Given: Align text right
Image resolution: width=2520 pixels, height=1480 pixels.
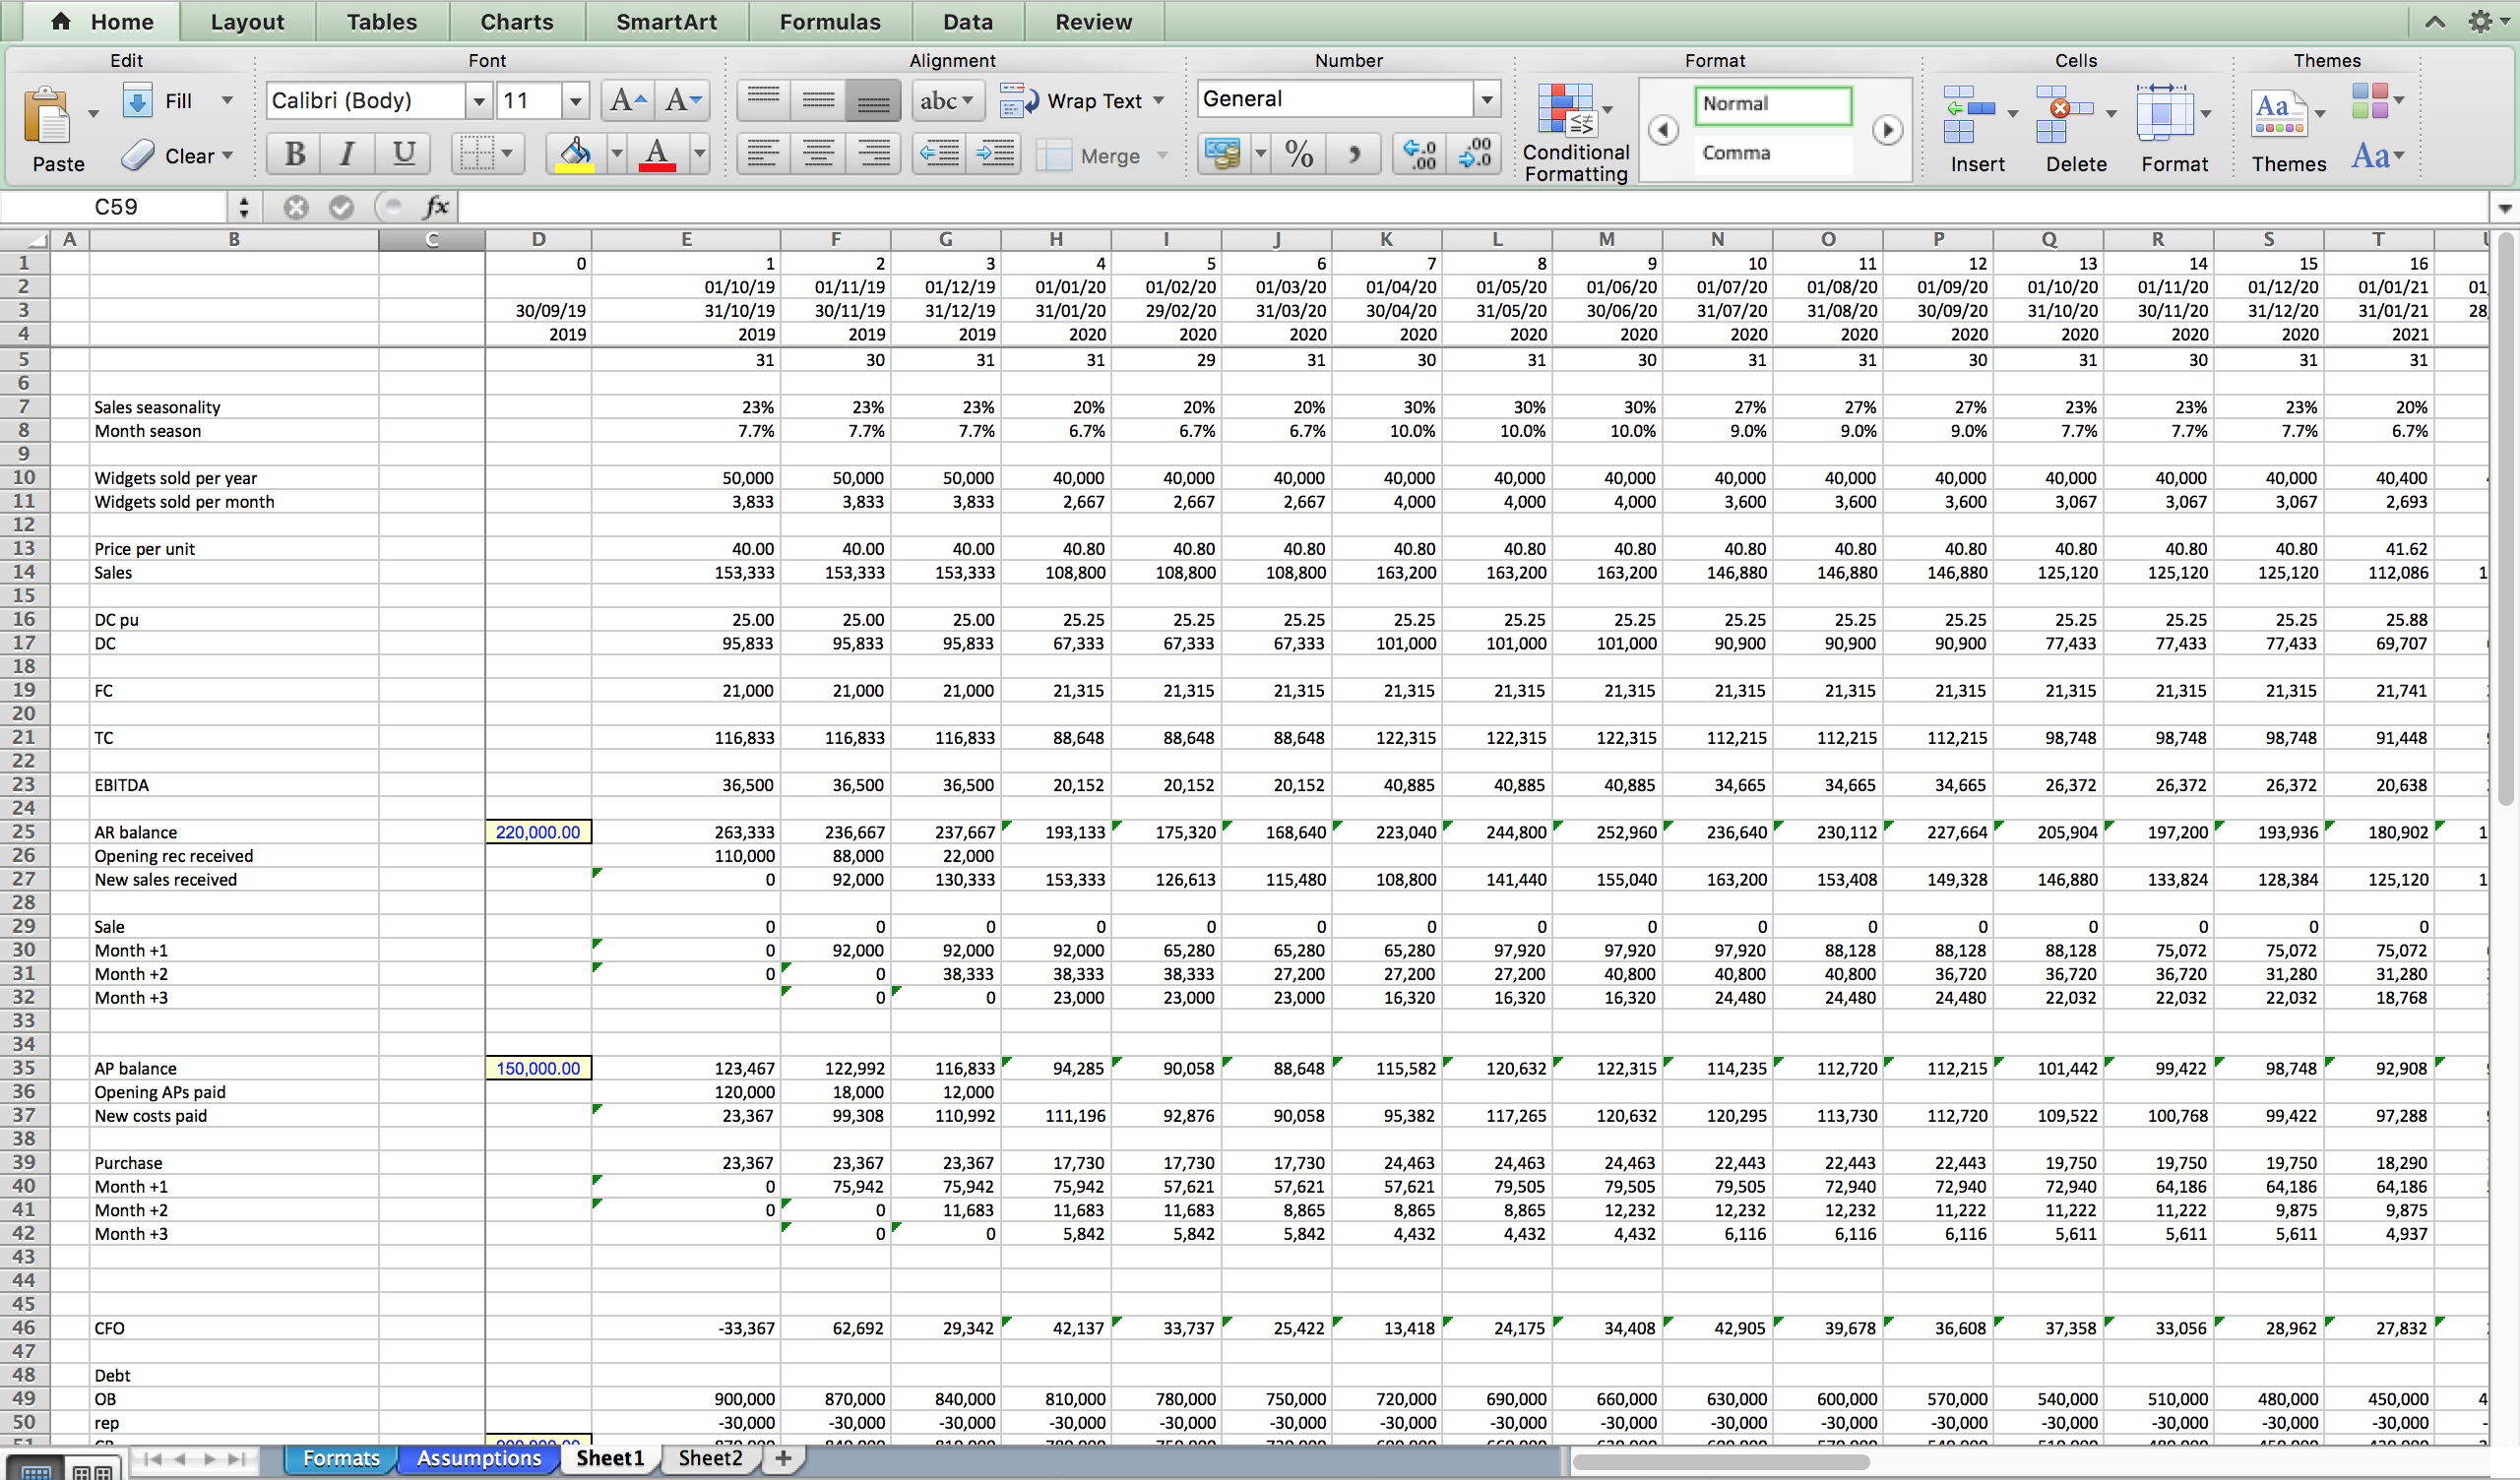Looking at the screenshot, I should (x=873, y=154).
